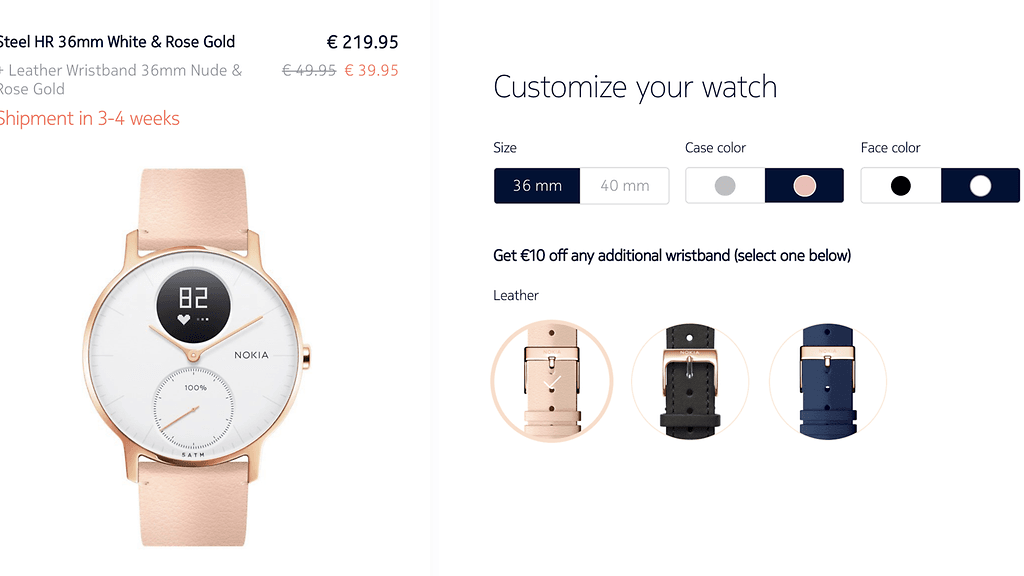Select the nude leather wristband thumbnail
The image size is (1024, 576).
click(x=552, y=381)
